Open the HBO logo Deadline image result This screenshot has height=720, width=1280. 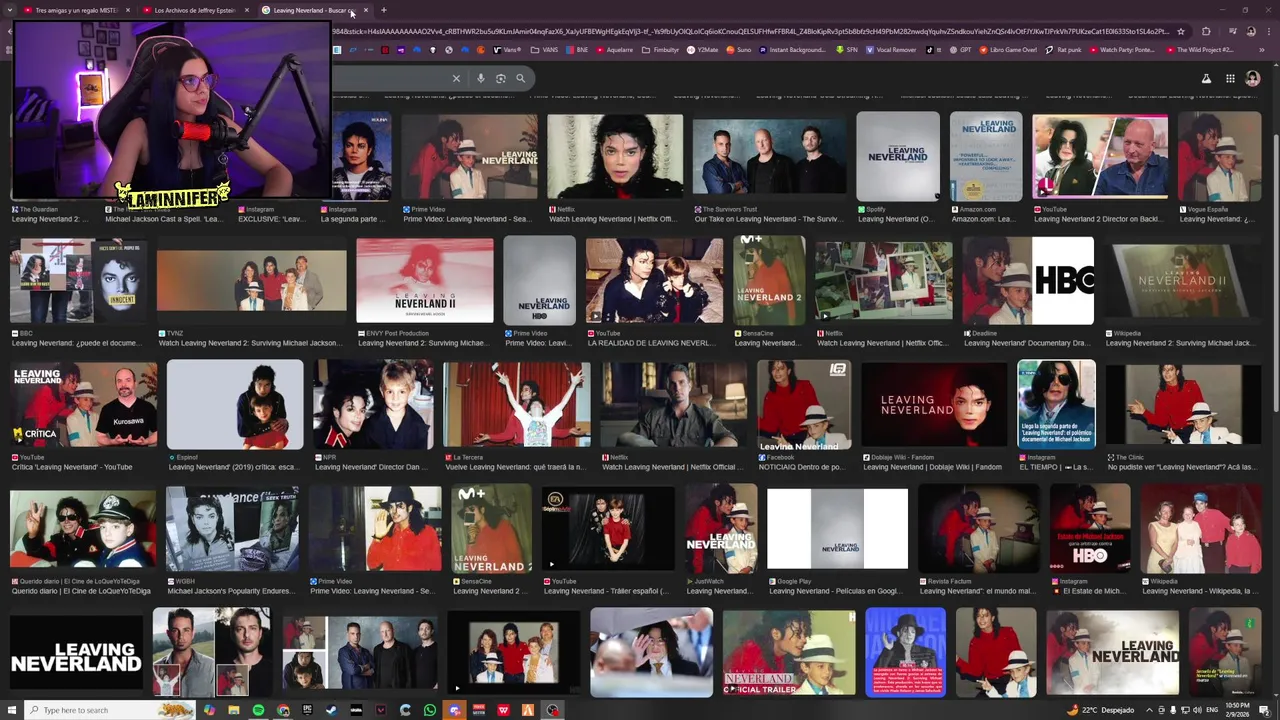point(1029,281)
